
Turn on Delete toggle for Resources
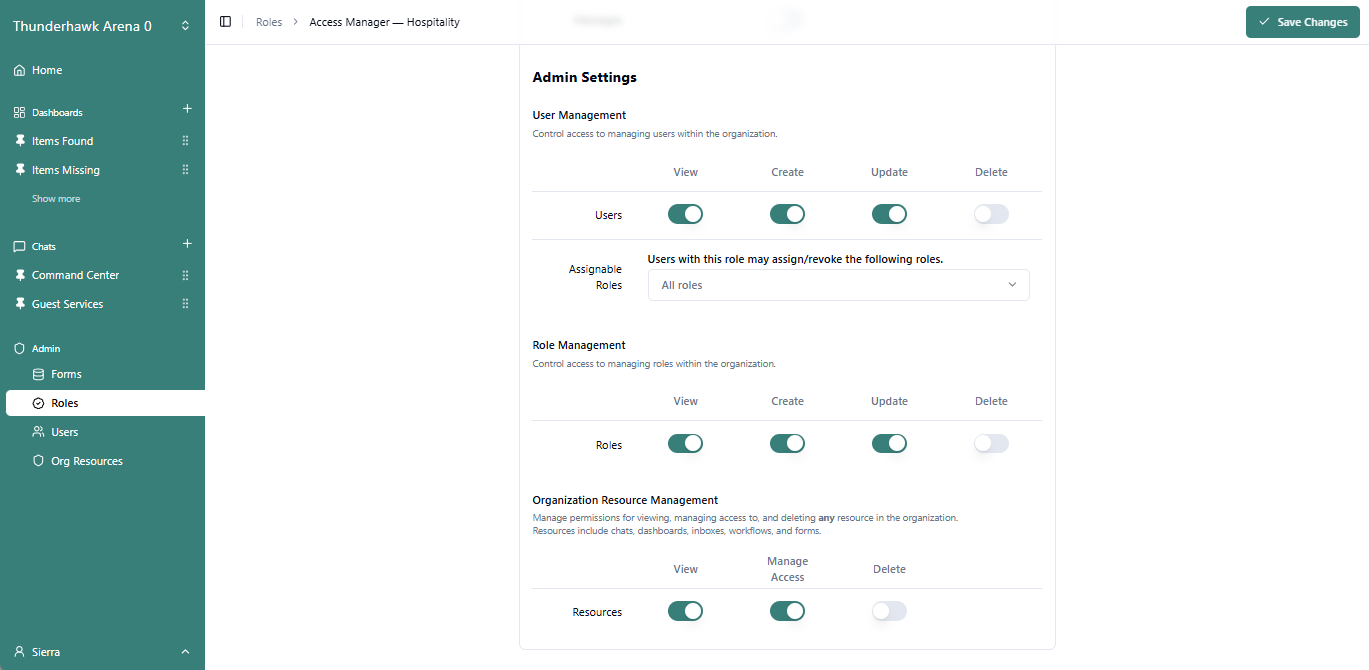[889, 611]
